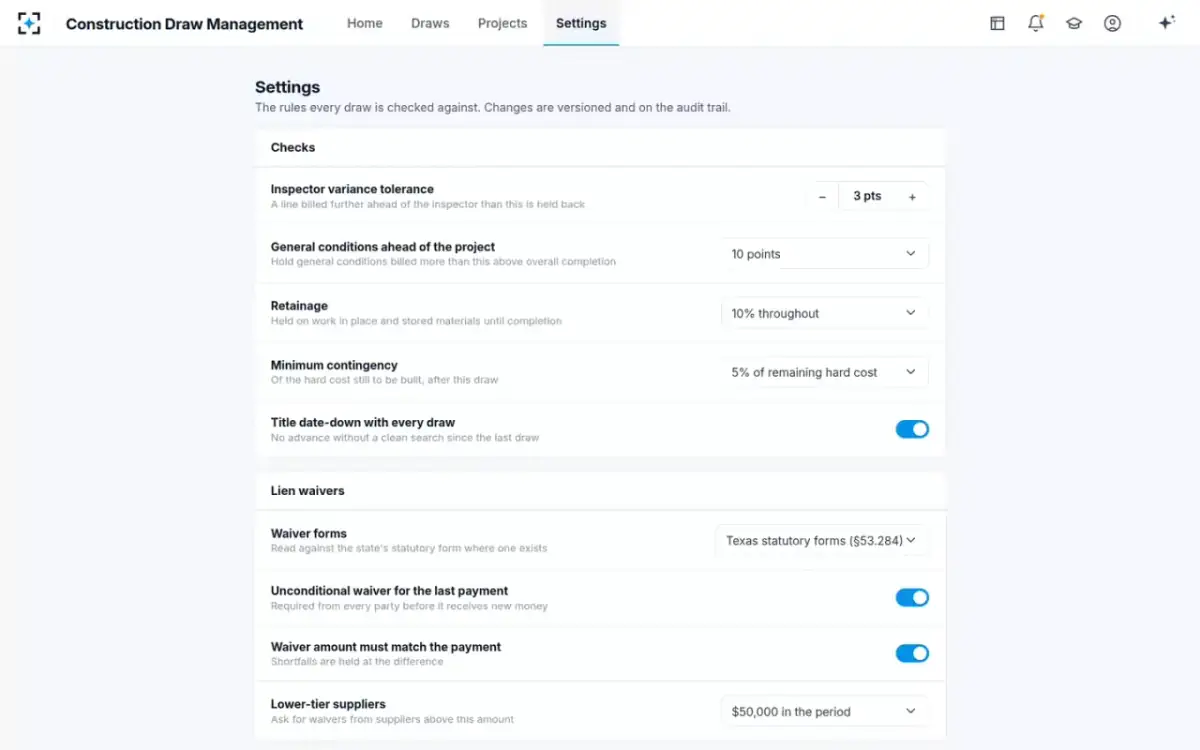Image resolution: width=1200 pixels, height=750 pixels.
Task: Click the Settings page heading
Action: (x=288, y=87)
